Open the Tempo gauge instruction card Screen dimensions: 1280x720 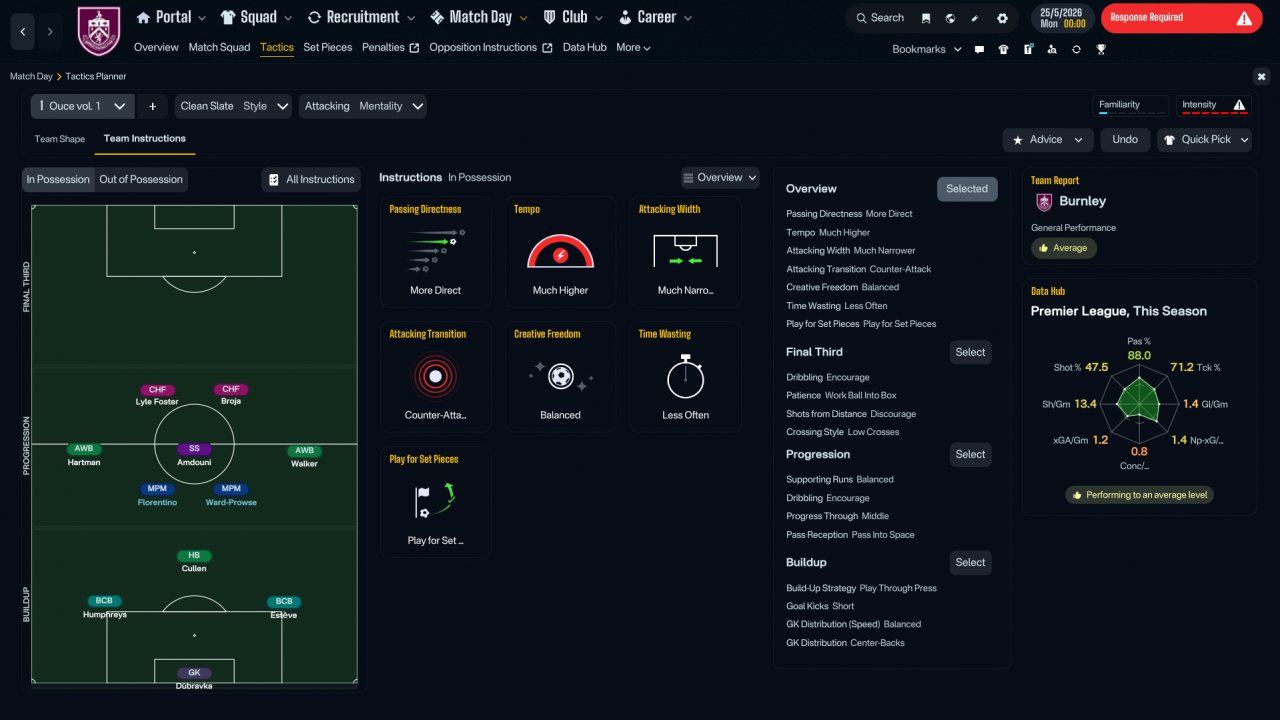tap(560, 251)
